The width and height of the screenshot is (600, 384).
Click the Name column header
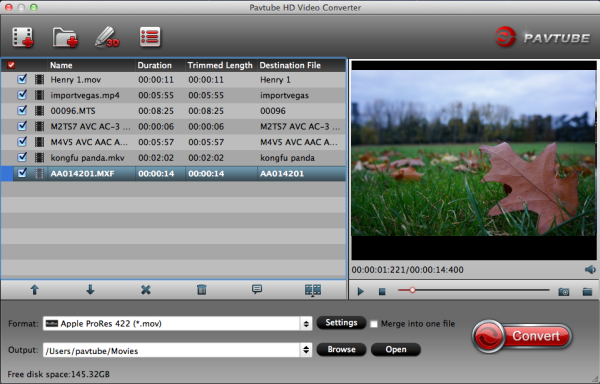pos(91,65)
